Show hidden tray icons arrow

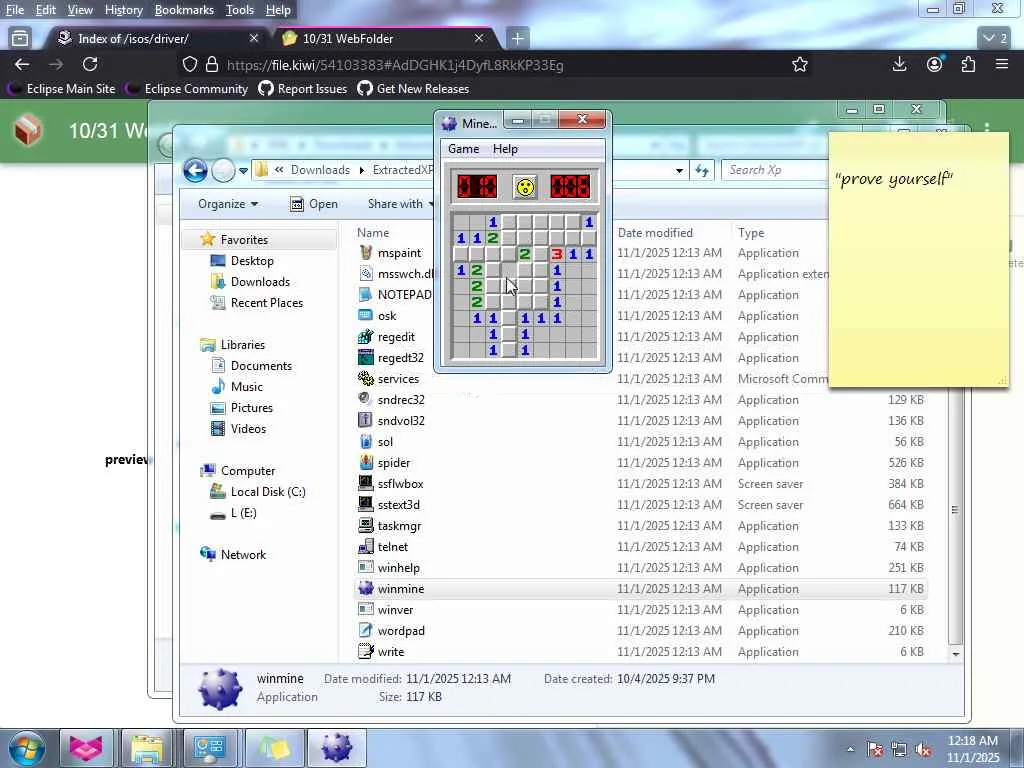[850, 750]
